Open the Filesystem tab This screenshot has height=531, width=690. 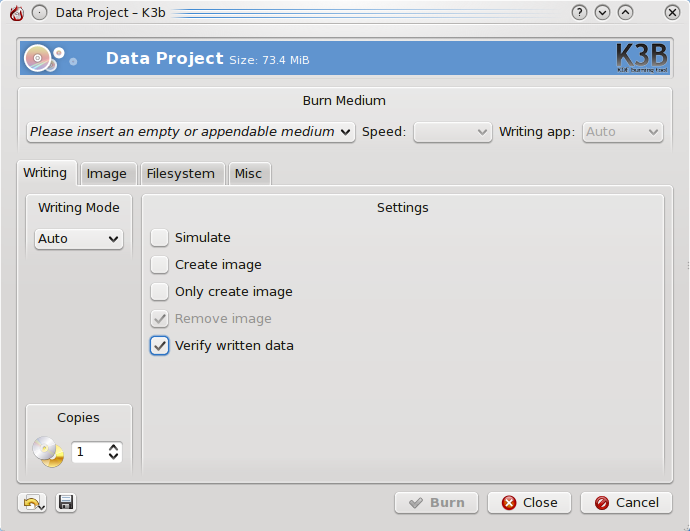pos(180,174)
